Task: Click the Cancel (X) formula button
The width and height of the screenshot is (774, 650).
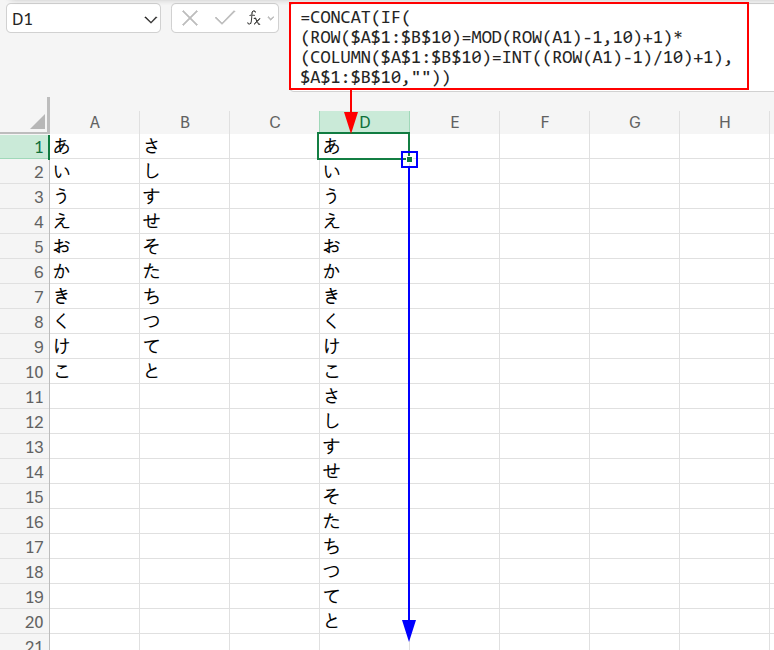Action: click(x=191, y=19)
